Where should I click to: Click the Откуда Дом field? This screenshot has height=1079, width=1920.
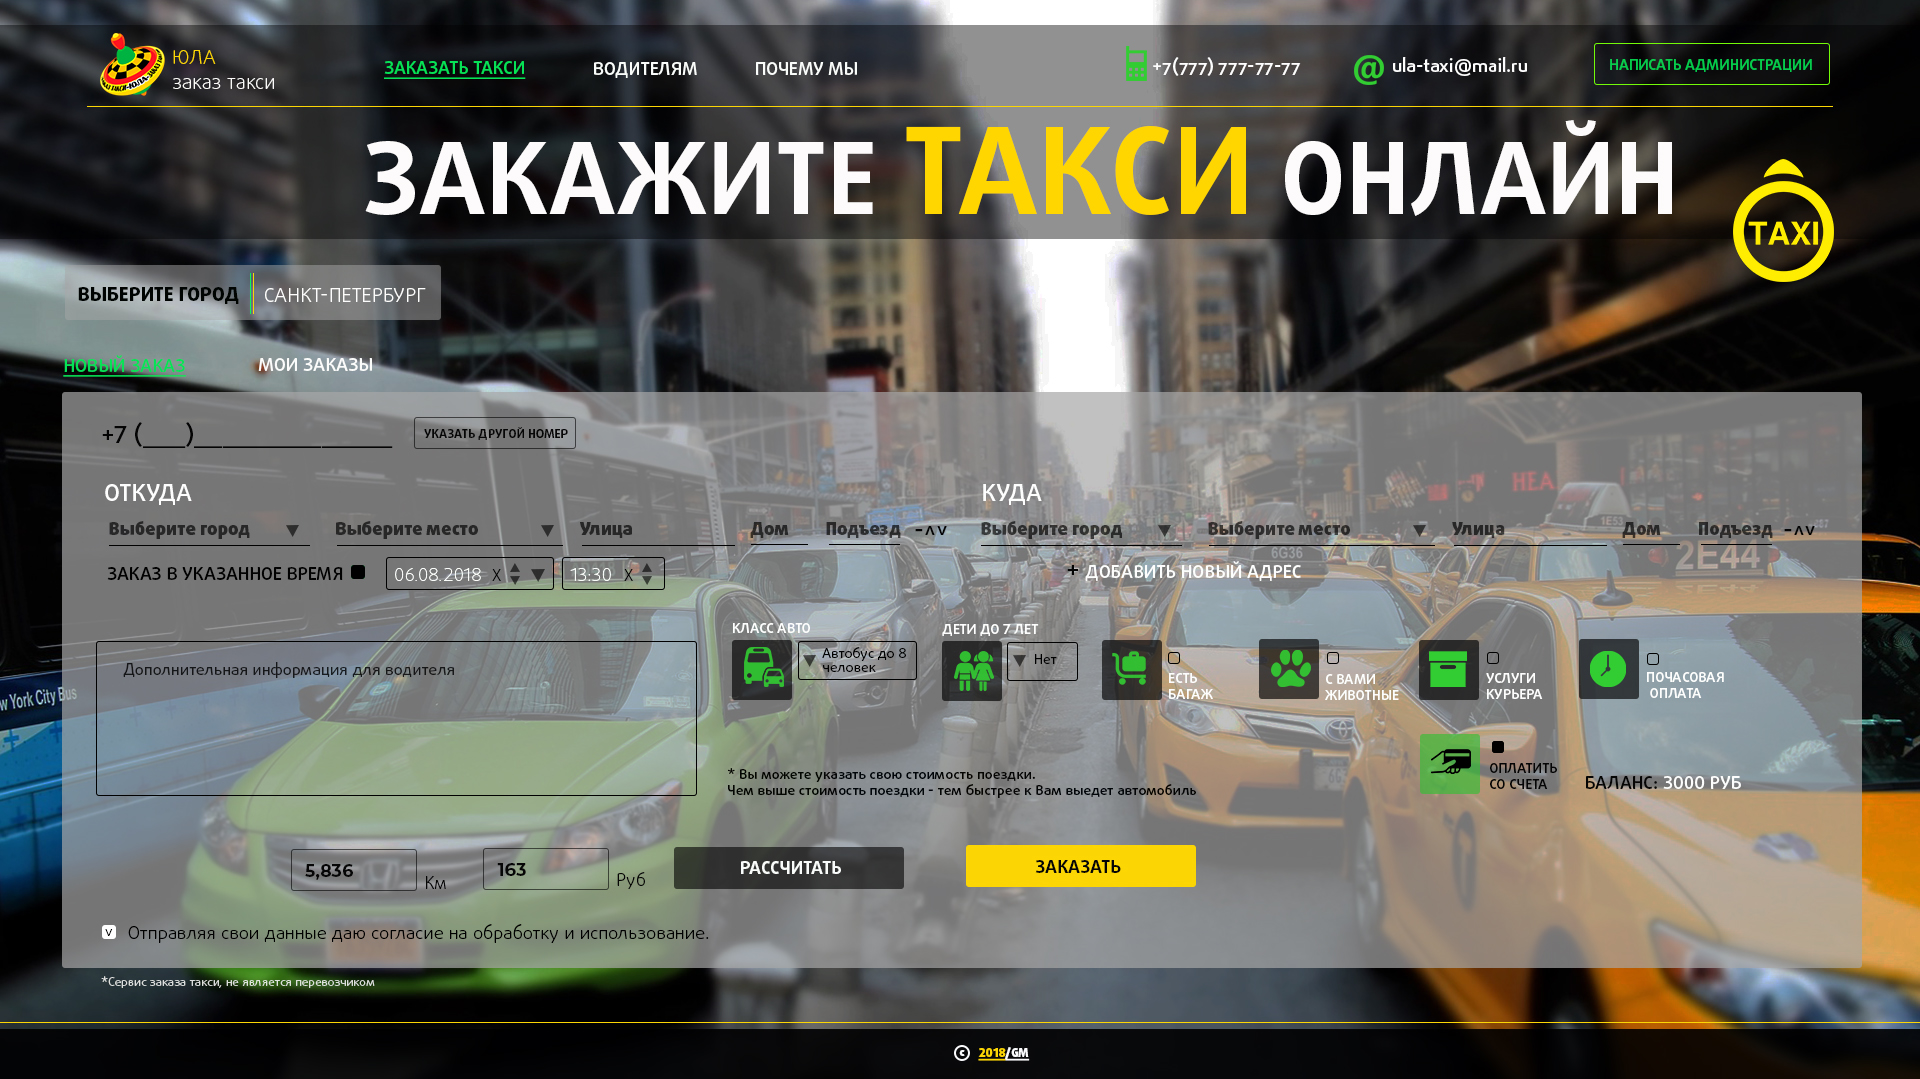coord(779,529)
